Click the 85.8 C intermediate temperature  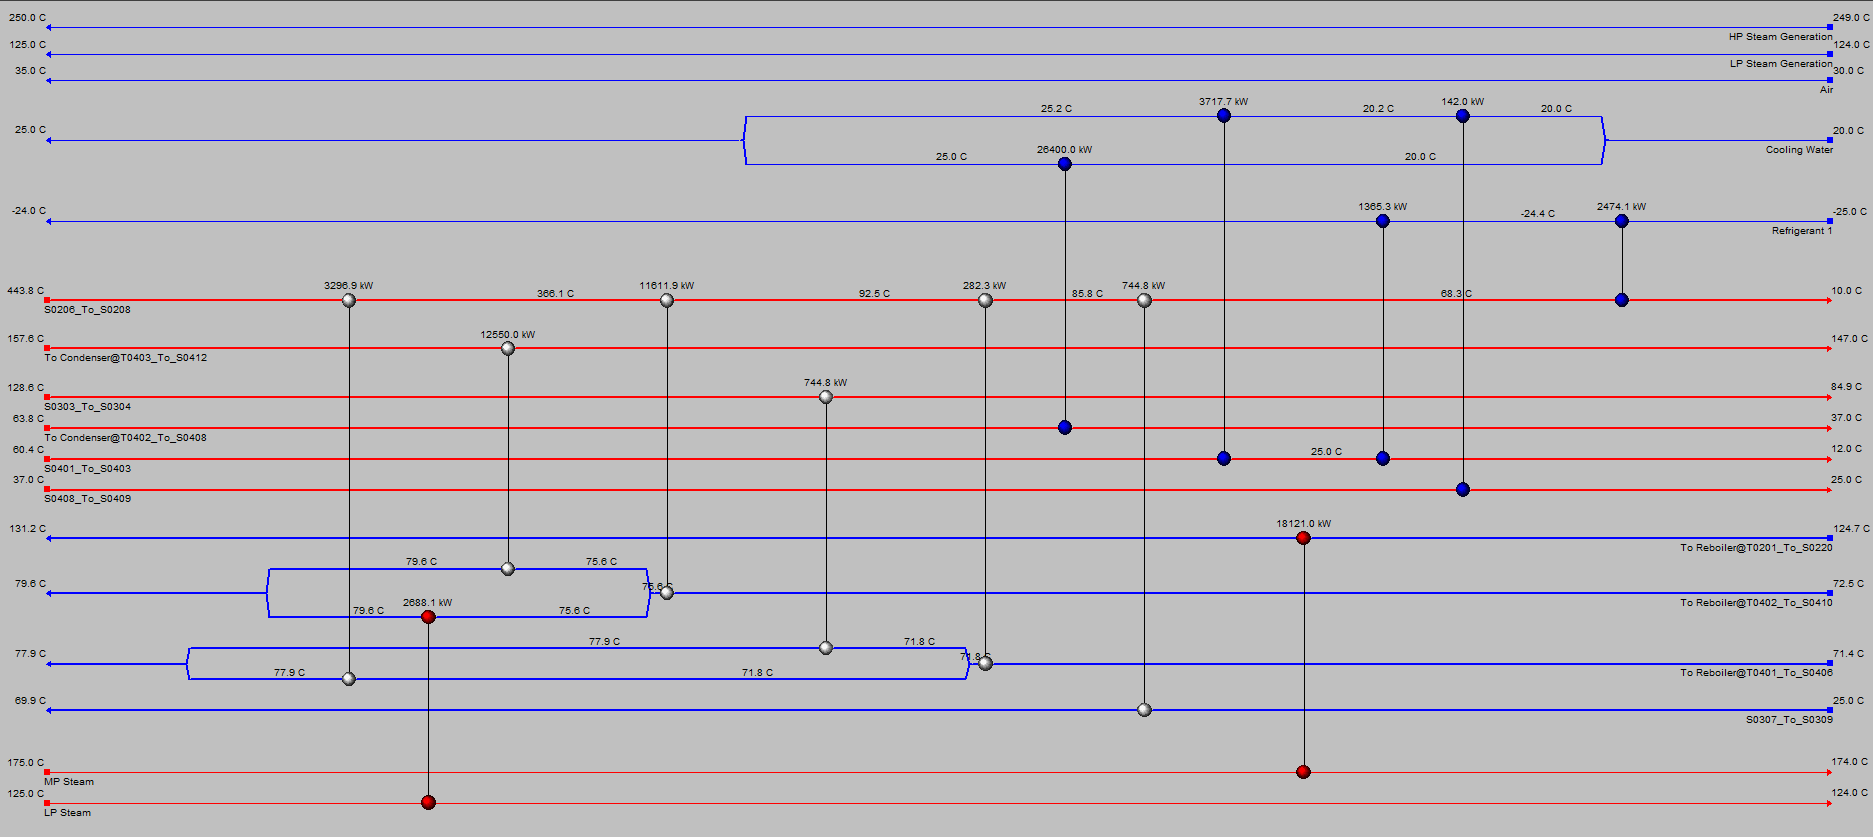1087,294
